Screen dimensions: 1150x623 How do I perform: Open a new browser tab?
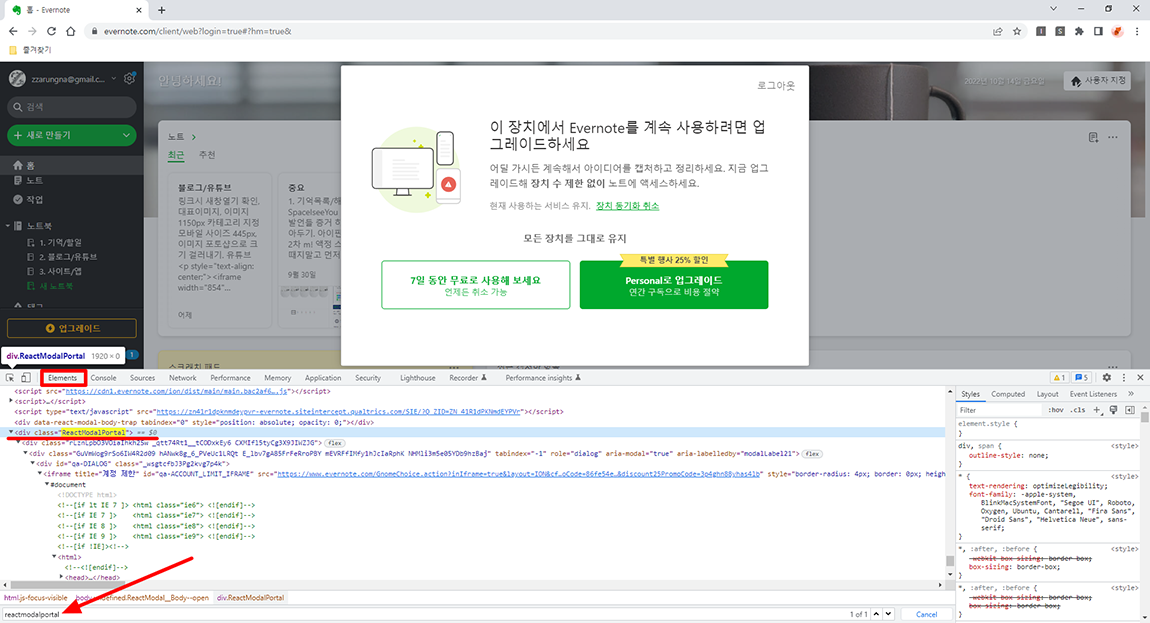point(161,10)
